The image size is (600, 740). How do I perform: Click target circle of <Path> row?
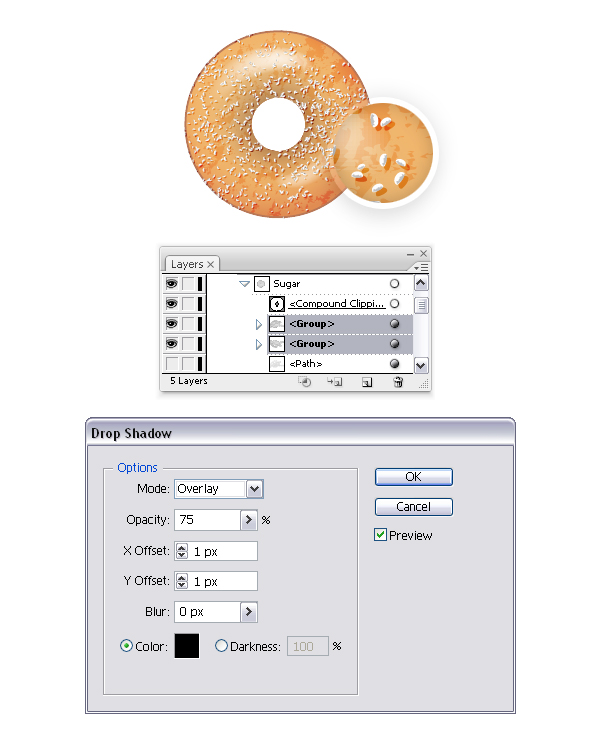(395, 363)
